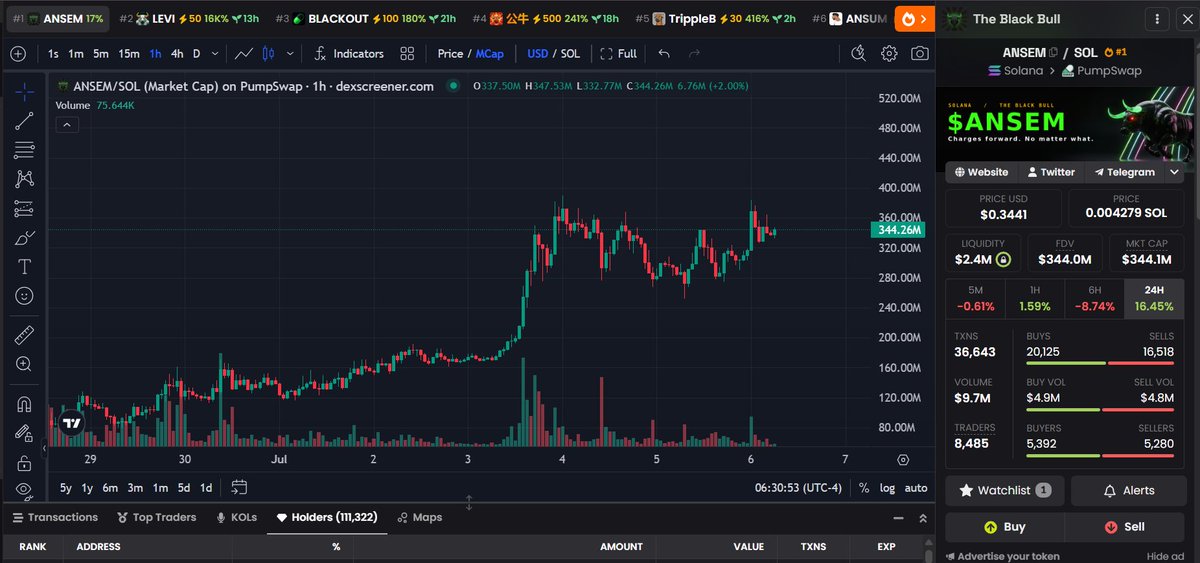Copy the ANSEM token address icon

coord(1053,52)
